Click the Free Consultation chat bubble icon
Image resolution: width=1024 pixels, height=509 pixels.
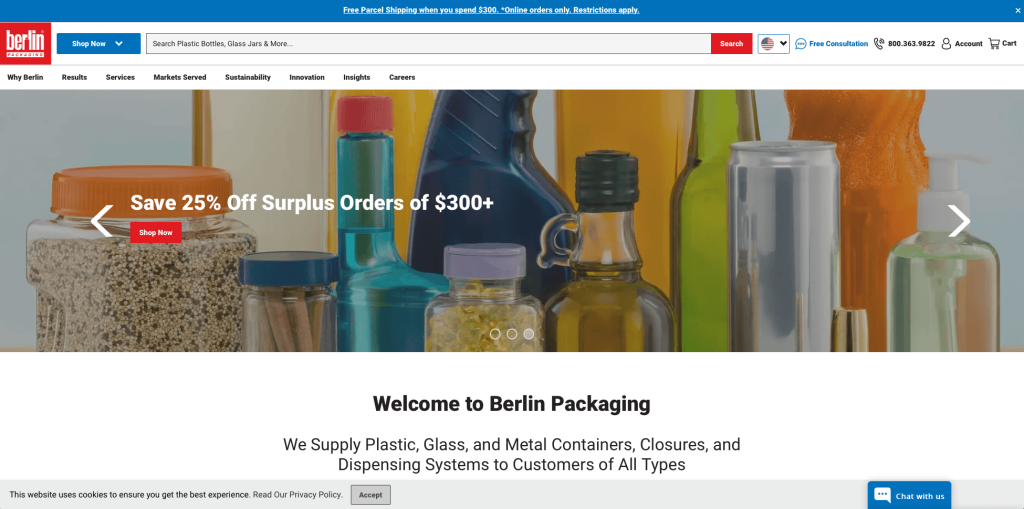point(801,44)
